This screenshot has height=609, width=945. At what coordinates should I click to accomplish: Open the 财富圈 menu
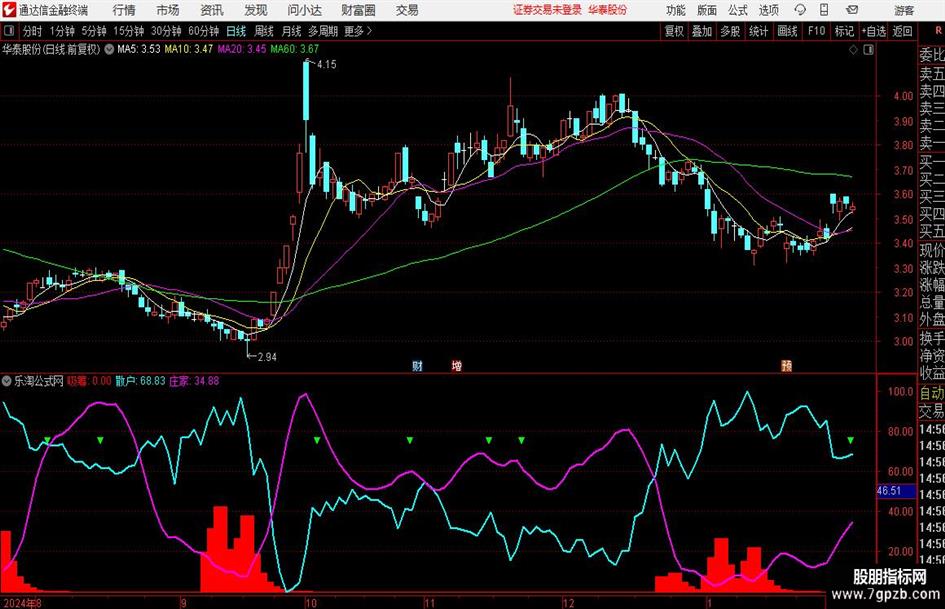(358, 10)
